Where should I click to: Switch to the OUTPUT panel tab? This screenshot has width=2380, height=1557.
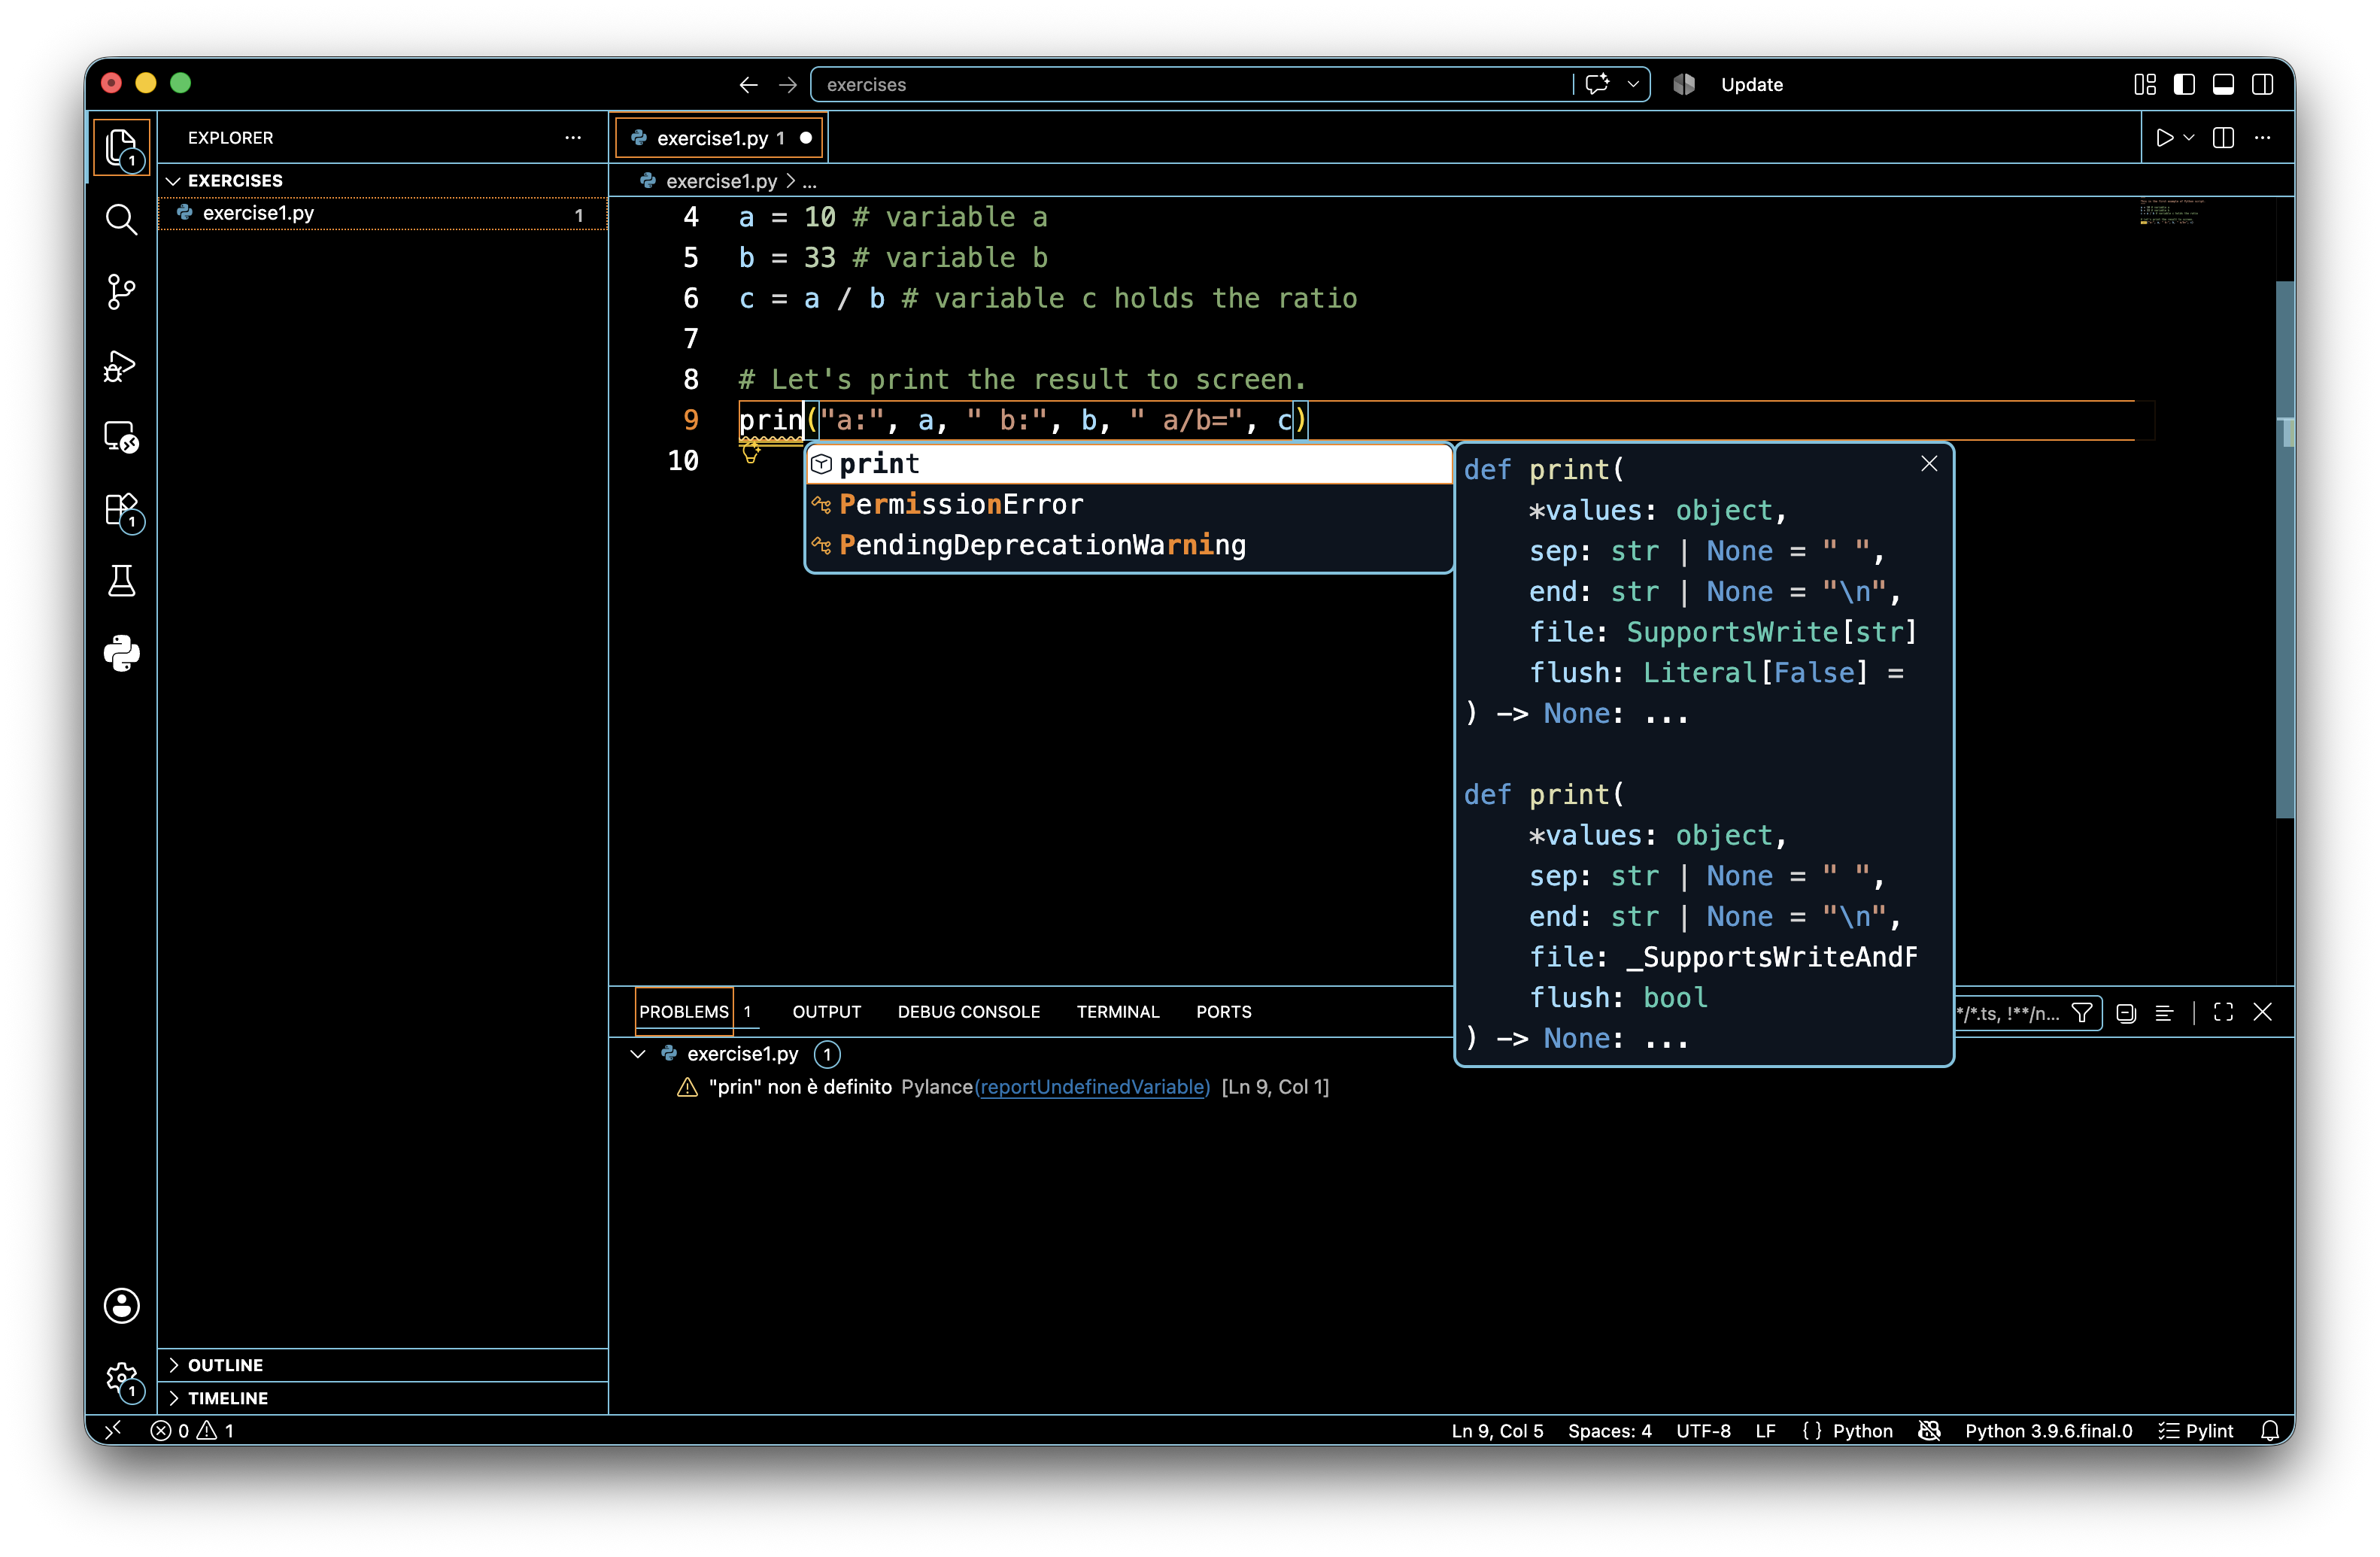pos(826,1012)
